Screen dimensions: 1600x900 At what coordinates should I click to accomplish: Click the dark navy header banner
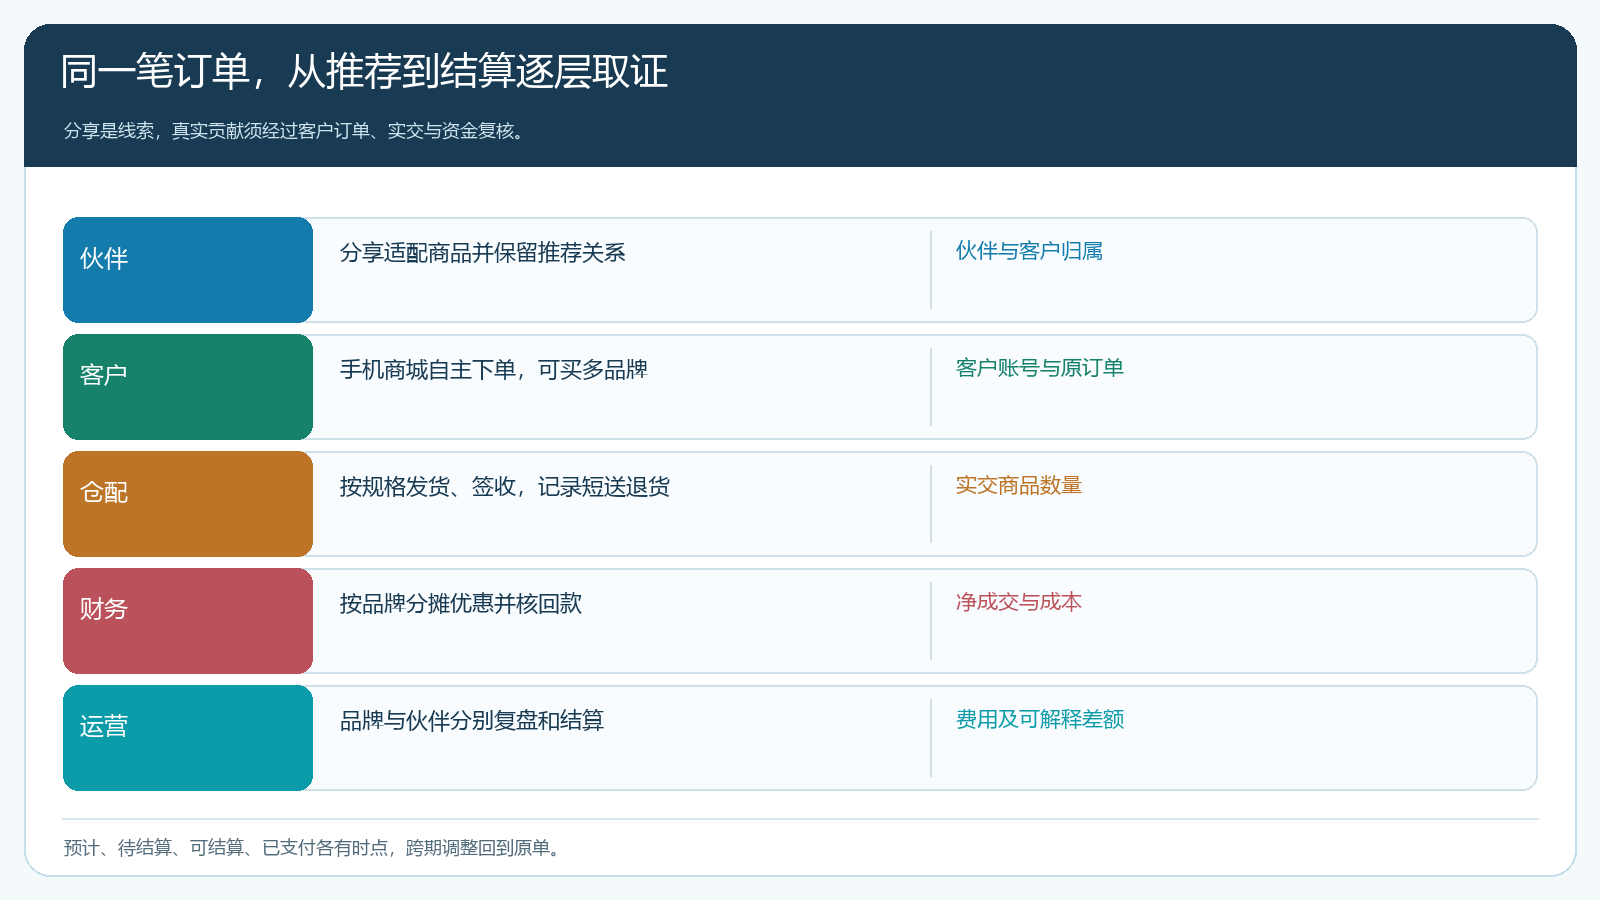point(800,95)
